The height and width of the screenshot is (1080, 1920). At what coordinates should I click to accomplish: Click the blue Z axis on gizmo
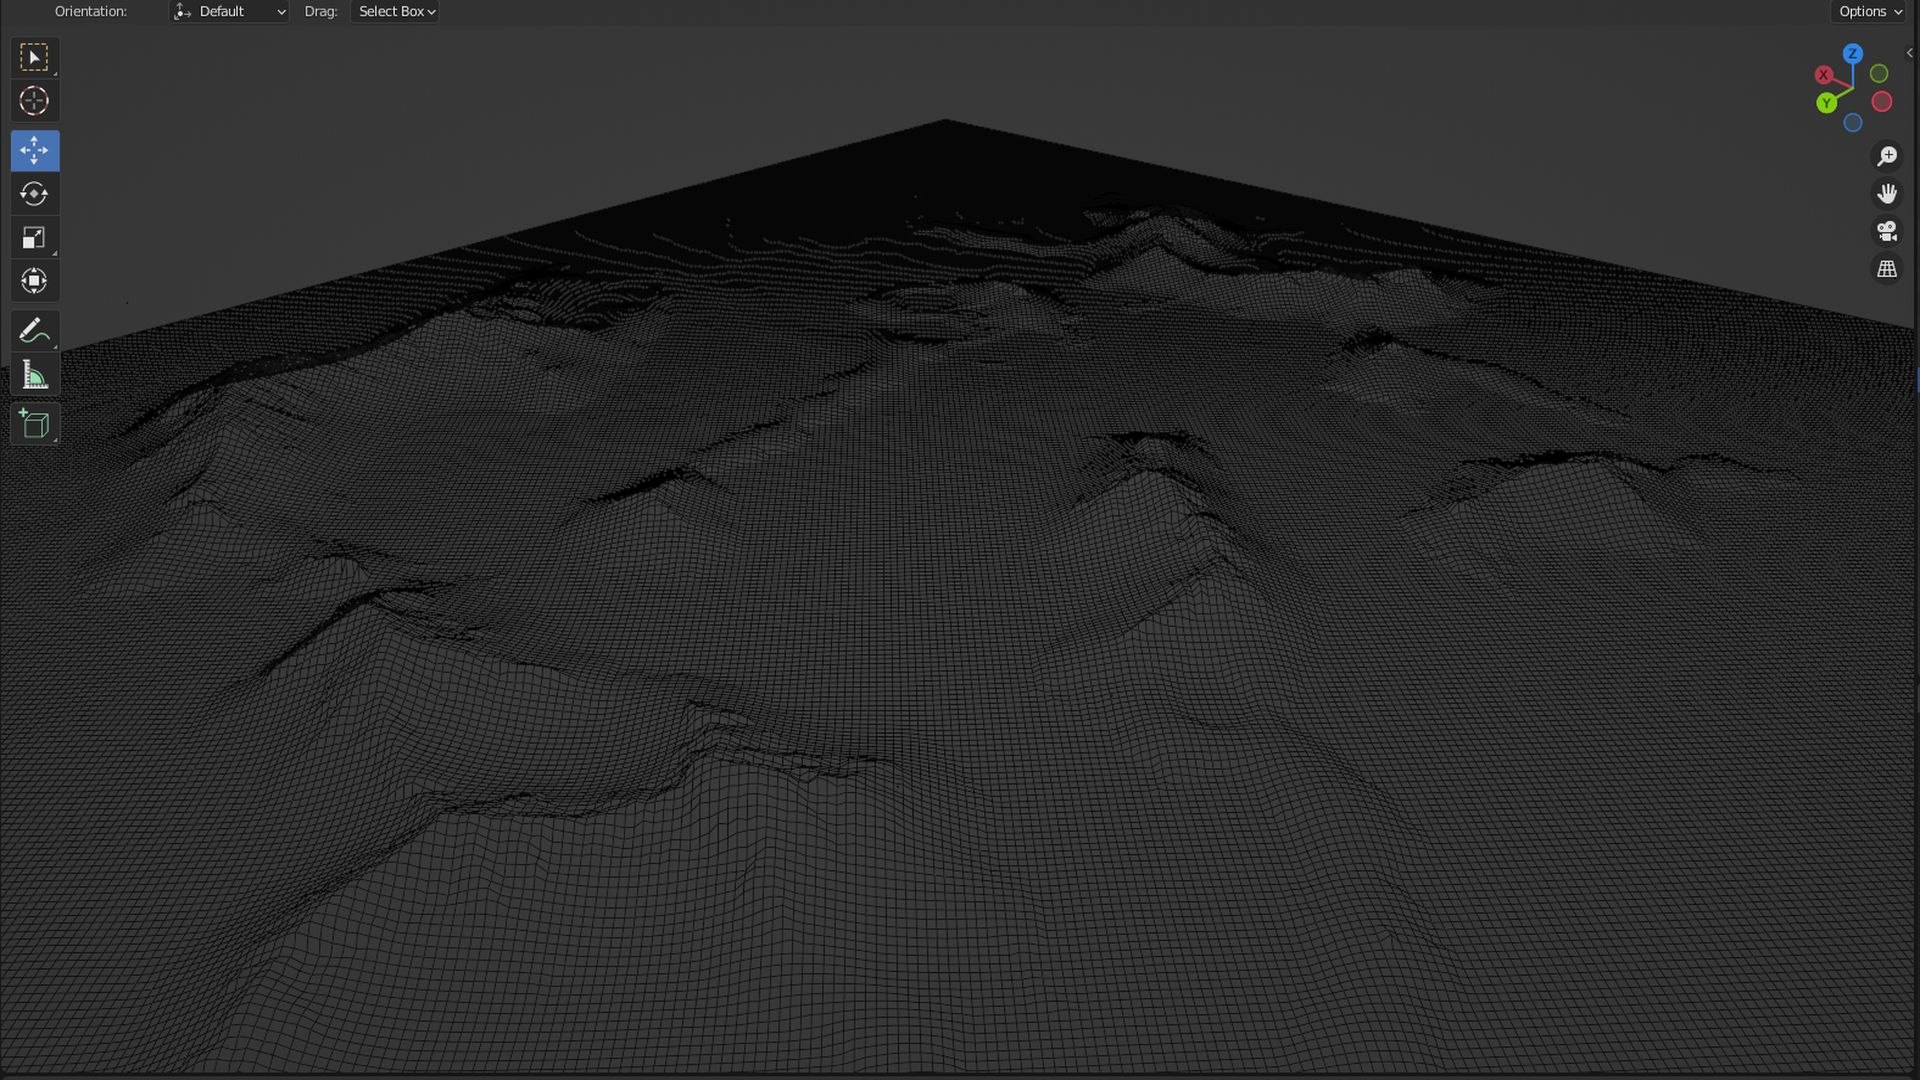click(x=1852, y=54)
